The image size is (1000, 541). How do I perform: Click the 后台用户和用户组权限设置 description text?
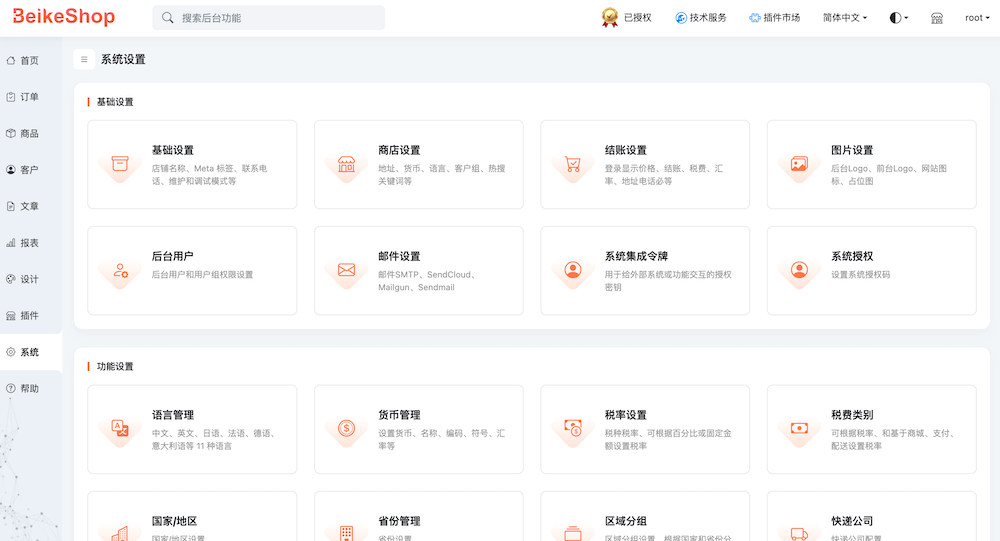[202, 275]
